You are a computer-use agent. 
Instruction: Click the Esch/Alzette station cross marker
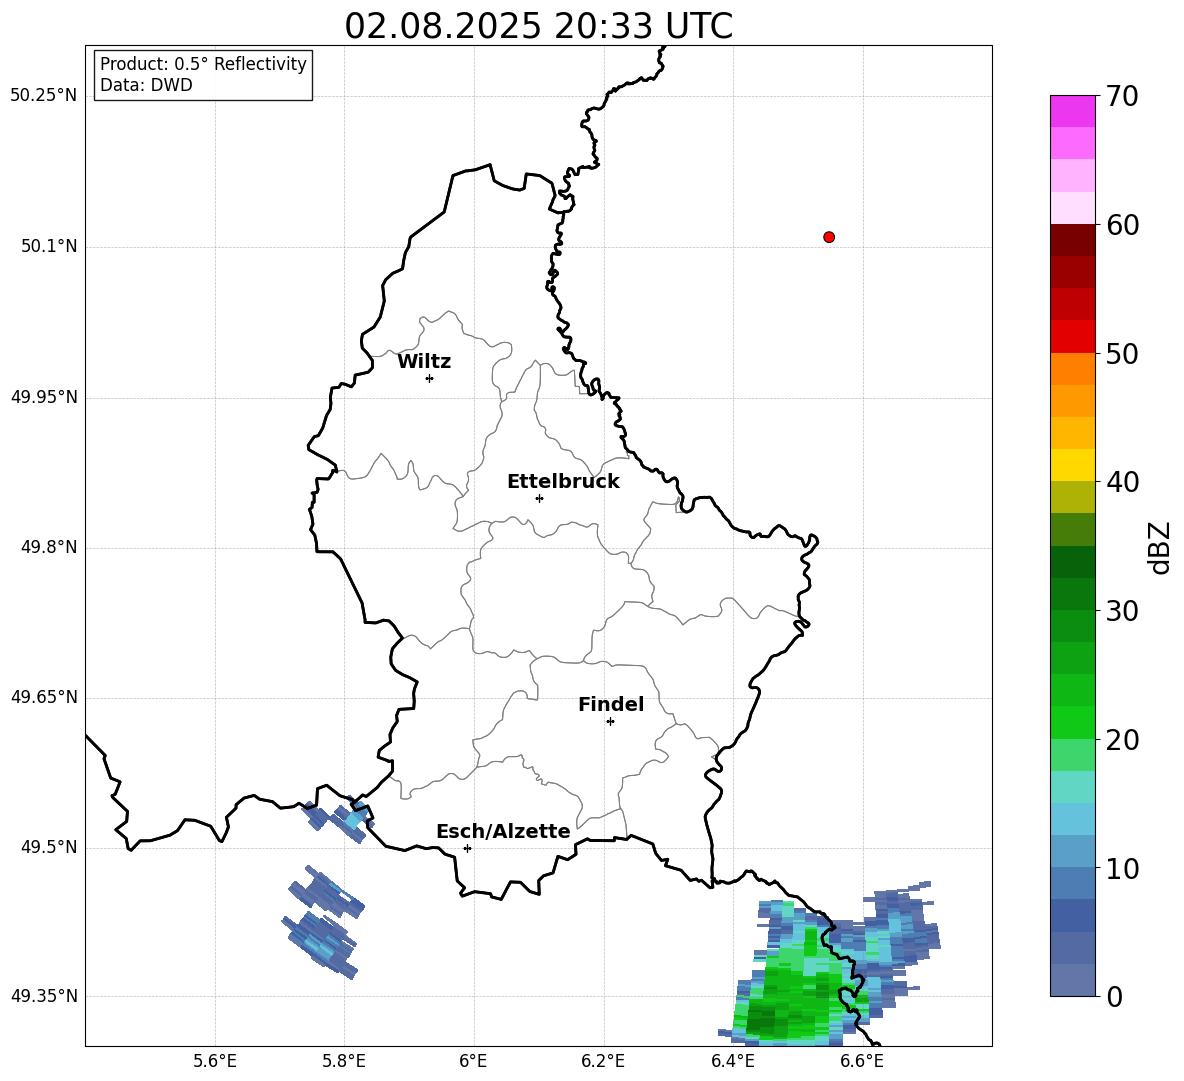pos(467,848)
